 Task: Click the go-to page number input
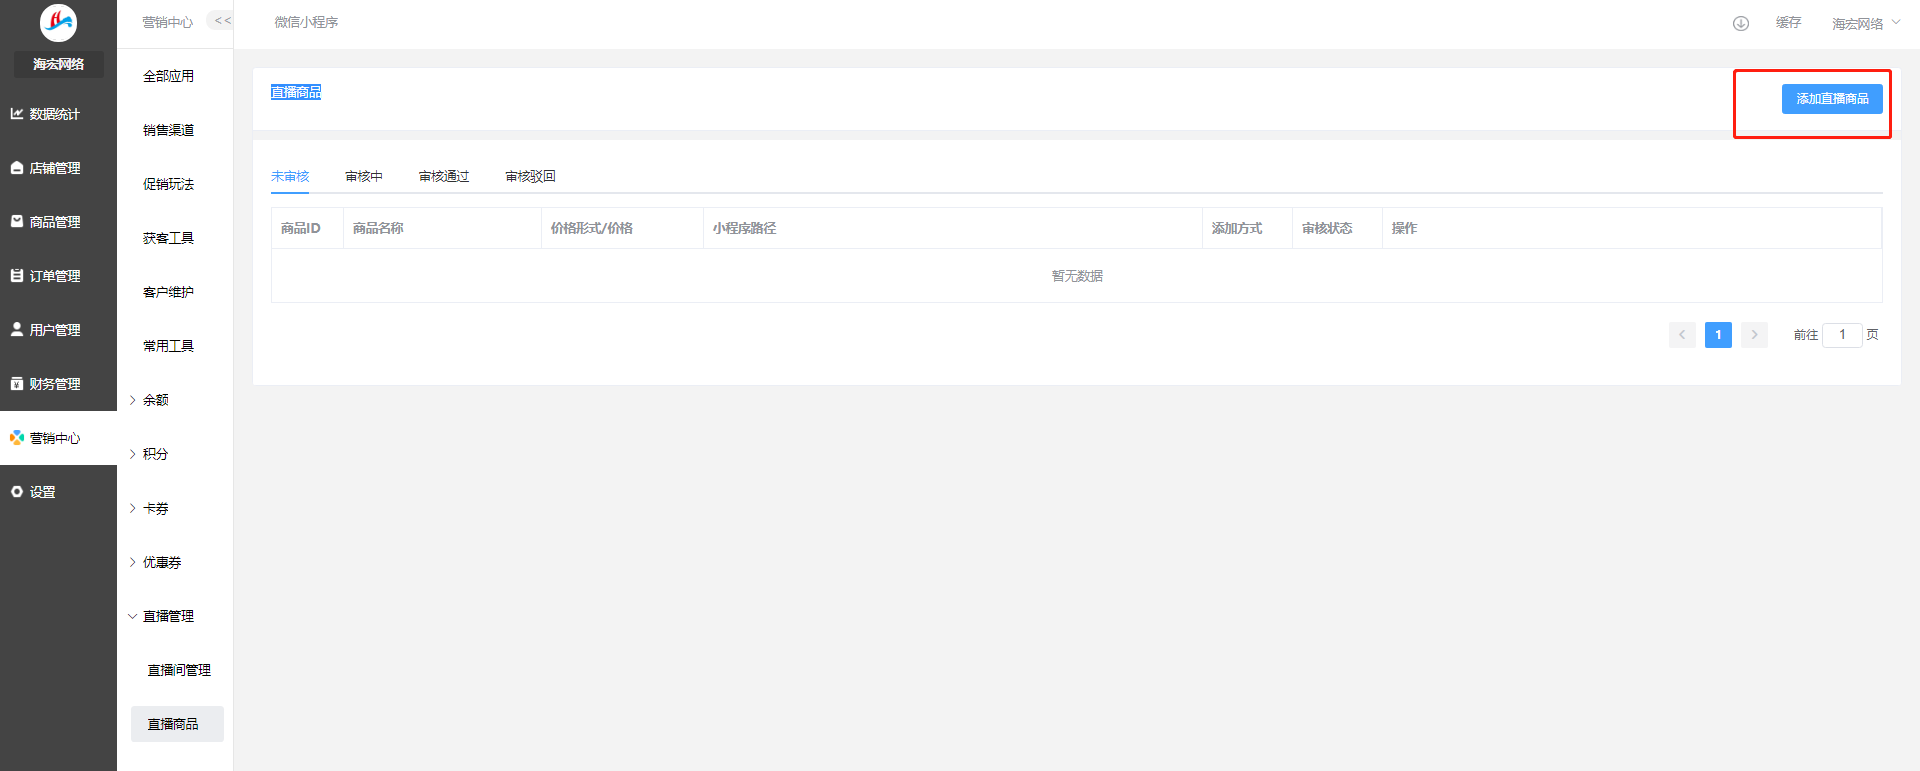(x=1842, y=335)
